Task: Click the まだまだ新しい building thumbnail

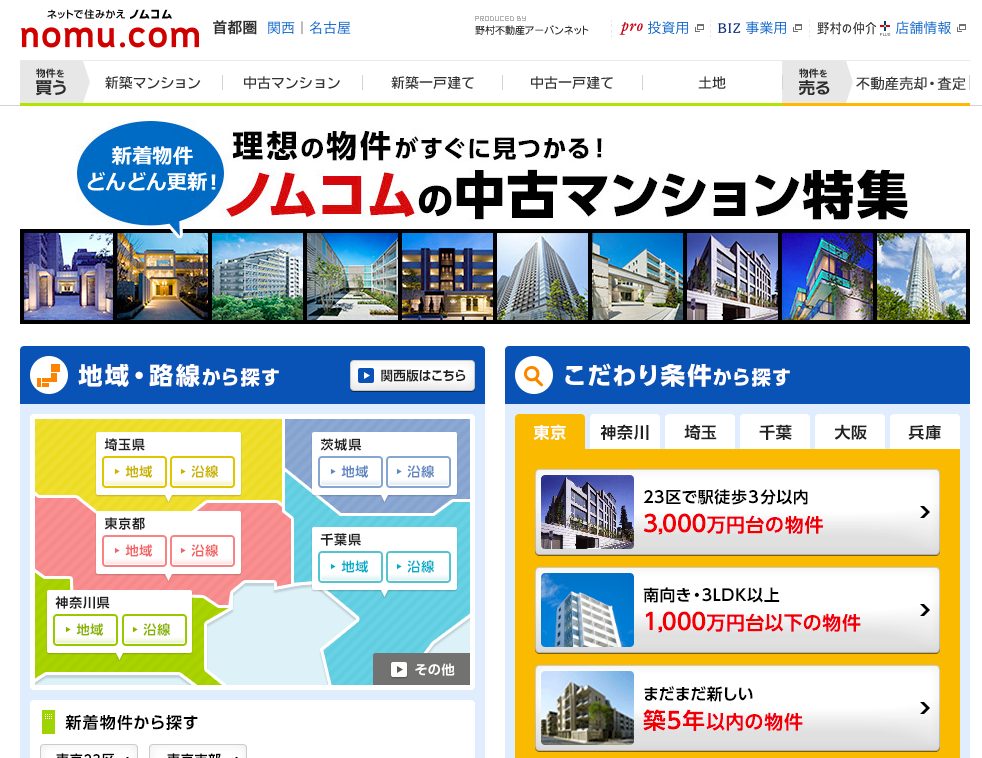Action: click(587, 708)
